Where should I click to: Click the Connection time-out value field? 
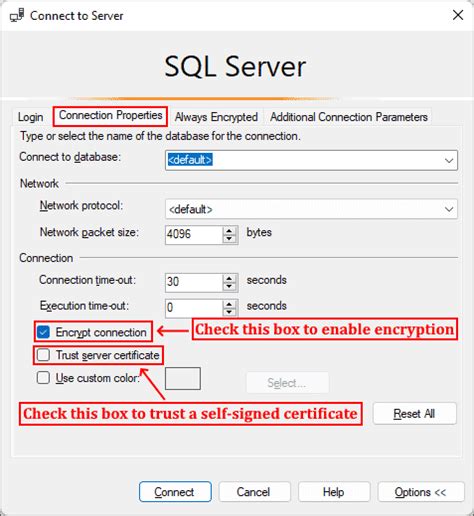[194, 282]
